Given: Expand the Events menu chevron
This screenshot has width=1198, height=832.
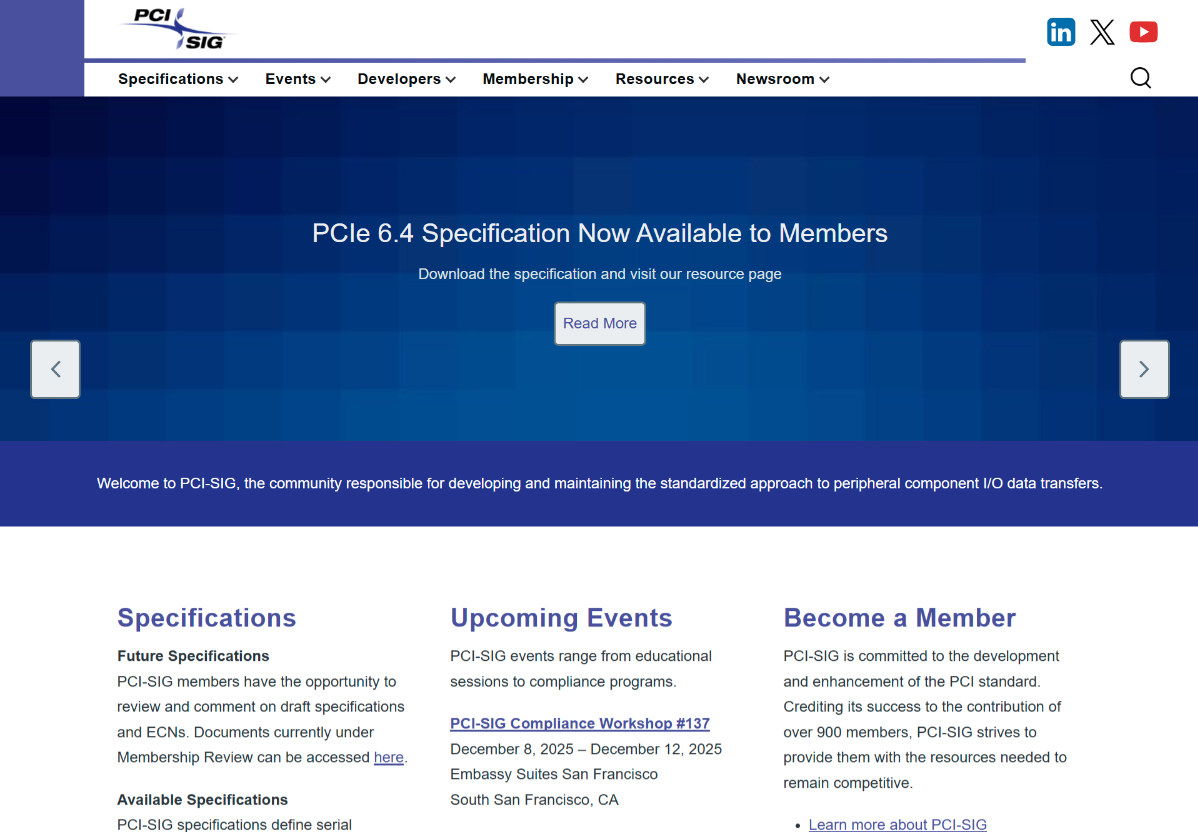Looking at the screenshot, I should pyautogui.click(x=325, y=79).
